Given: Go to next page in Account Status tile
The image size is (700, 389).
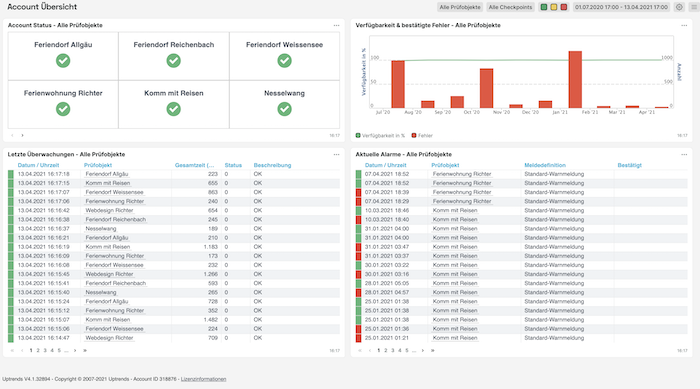Looking at the screenshot, I should coord(22,135).
